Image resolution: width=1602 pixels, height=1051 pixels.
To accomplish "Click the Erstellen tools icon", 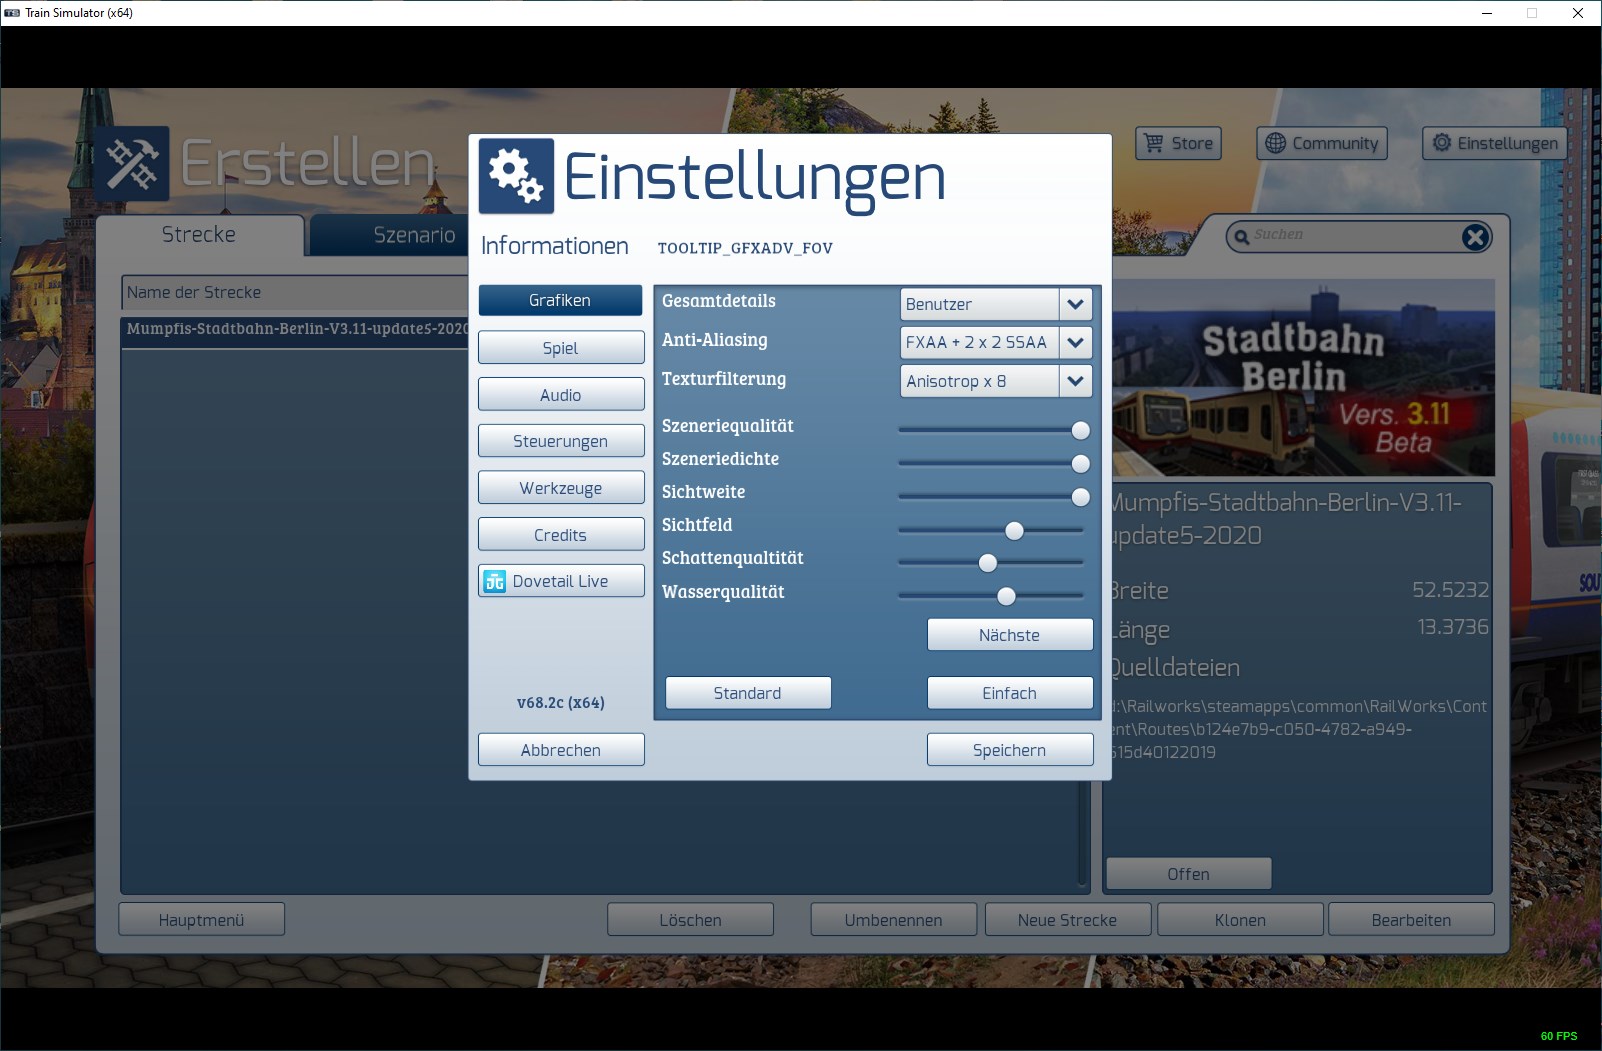I will pyautogui.click(x=133, y=162).
